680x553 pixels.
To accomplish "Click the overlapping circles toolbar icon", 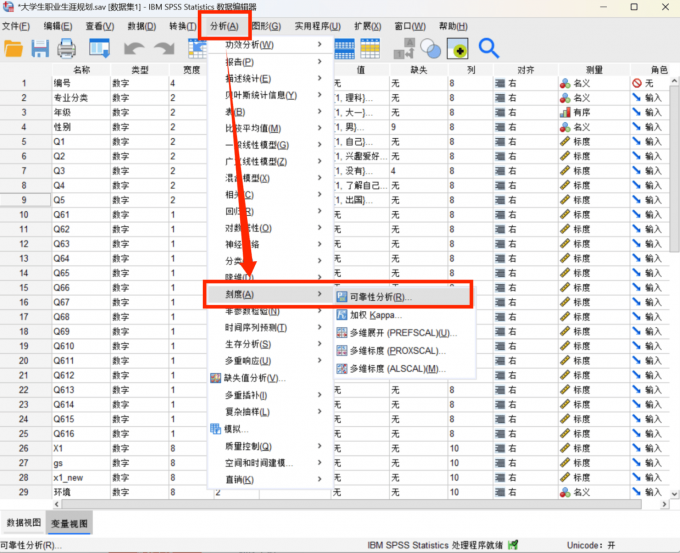I will click(x=431, y=49).
